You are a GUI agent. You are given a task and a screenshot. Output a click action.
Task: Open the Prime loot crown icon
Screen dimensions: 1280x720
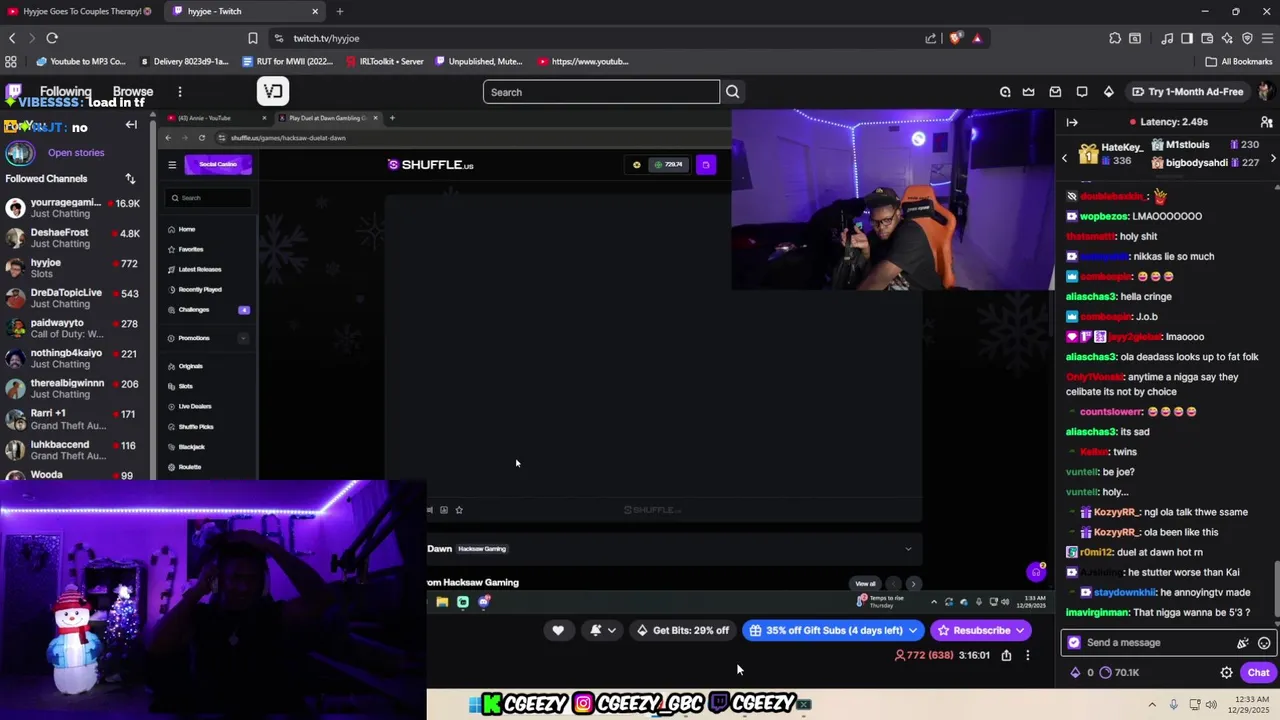(x=1029, y=92)
